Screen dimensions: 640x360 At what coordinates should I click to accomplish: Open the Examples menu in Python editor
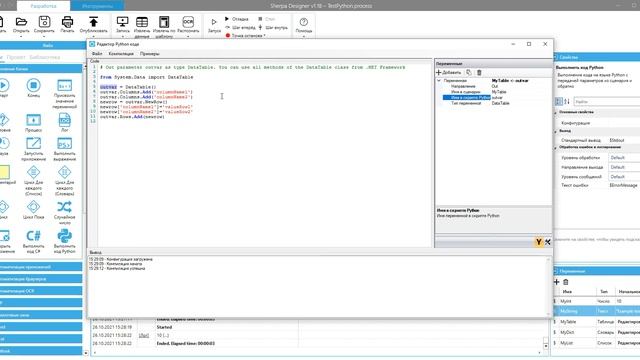[149, 53]
